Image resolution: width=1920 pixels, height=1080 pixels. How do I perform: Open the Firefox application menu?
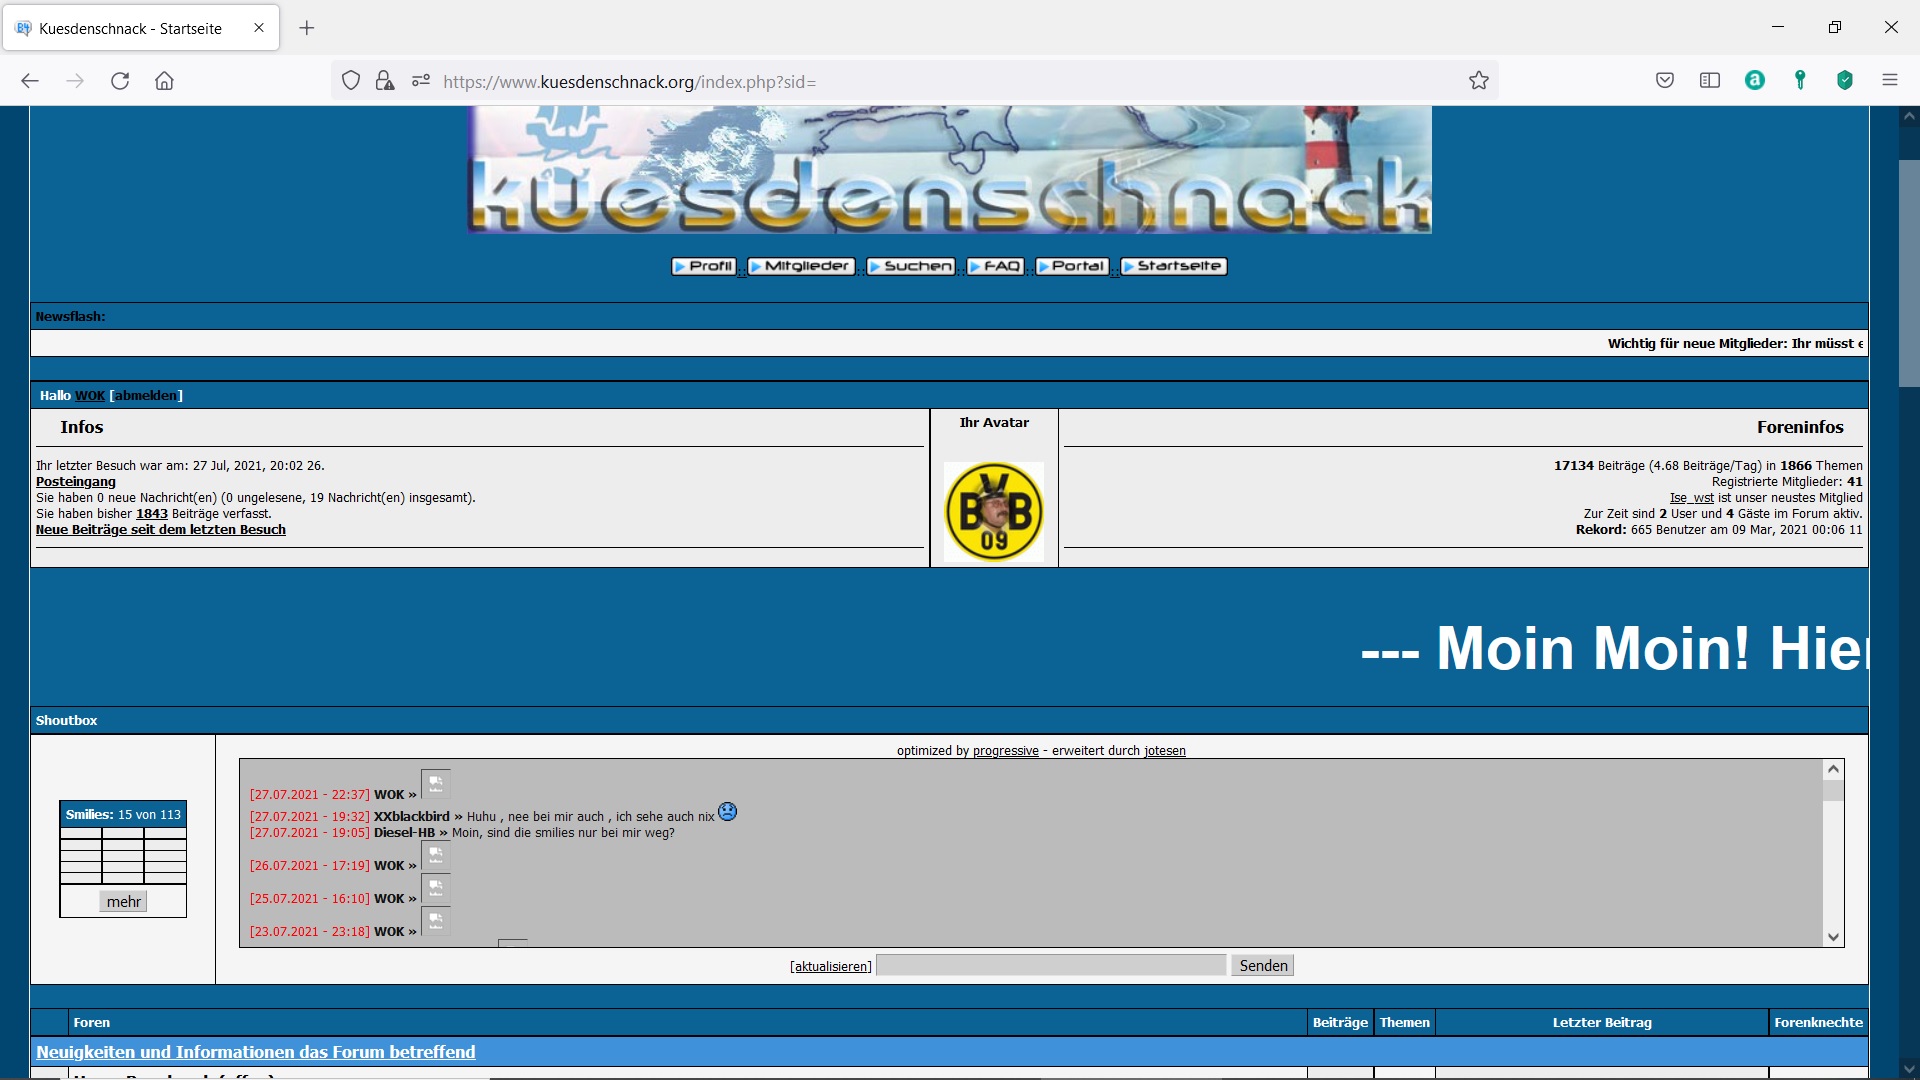(1889, 81)
